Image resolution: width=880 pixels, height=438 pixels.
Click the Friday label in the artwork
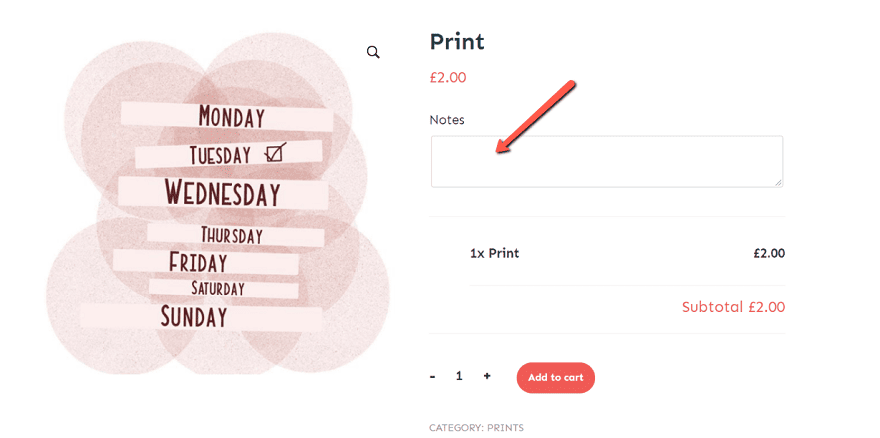[x=197, y=263]
